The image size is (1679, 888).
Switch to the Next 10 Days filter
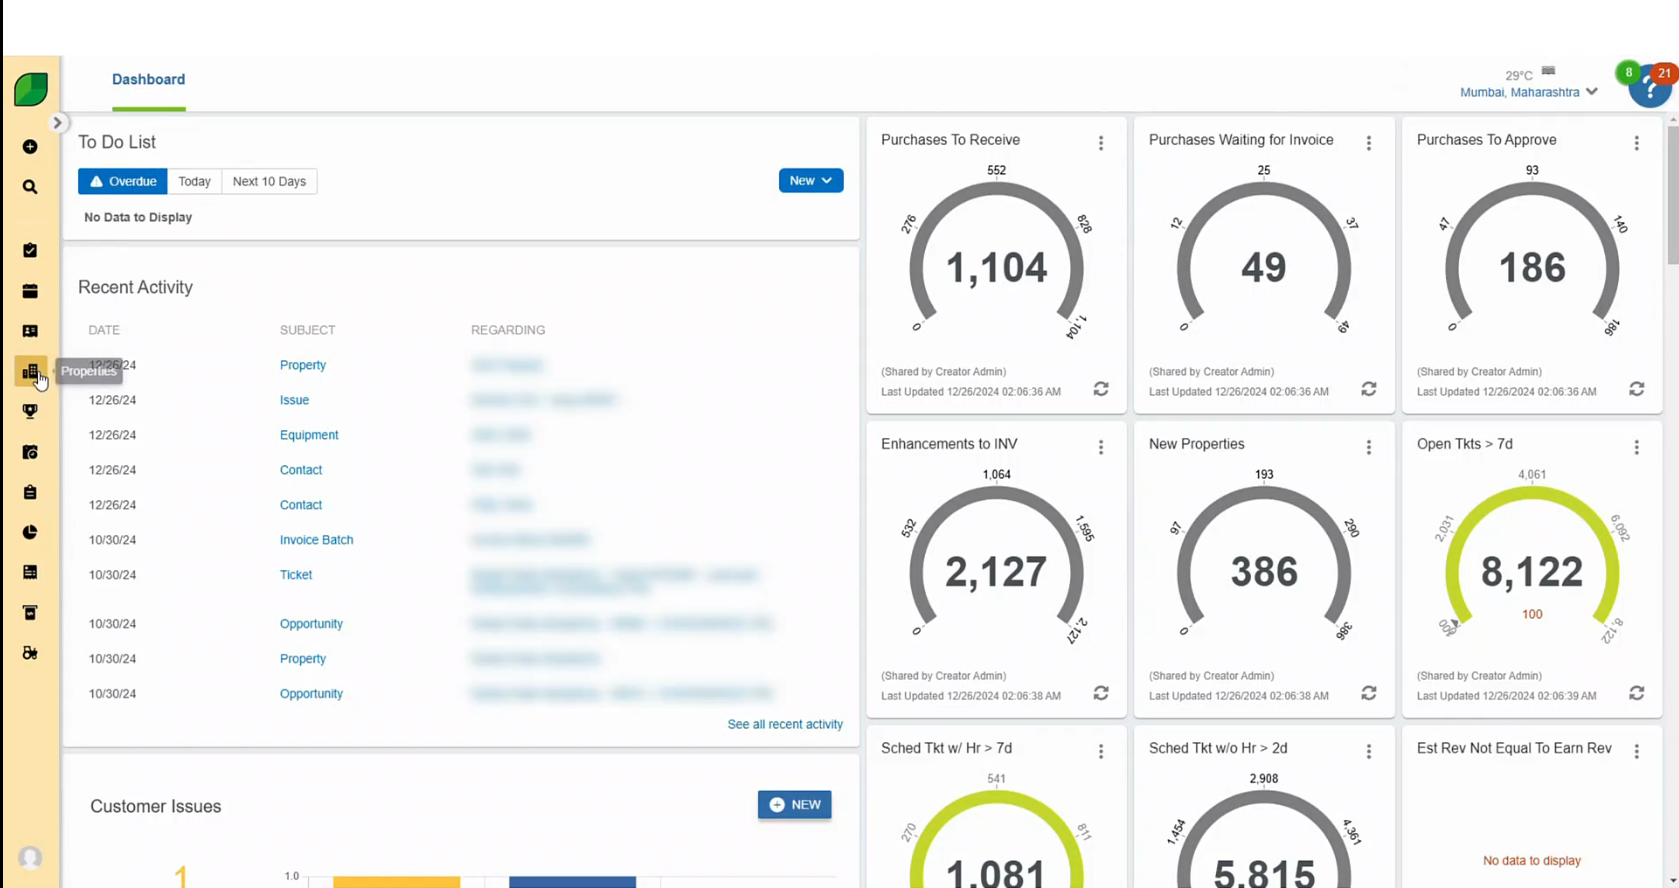point(269,181)
